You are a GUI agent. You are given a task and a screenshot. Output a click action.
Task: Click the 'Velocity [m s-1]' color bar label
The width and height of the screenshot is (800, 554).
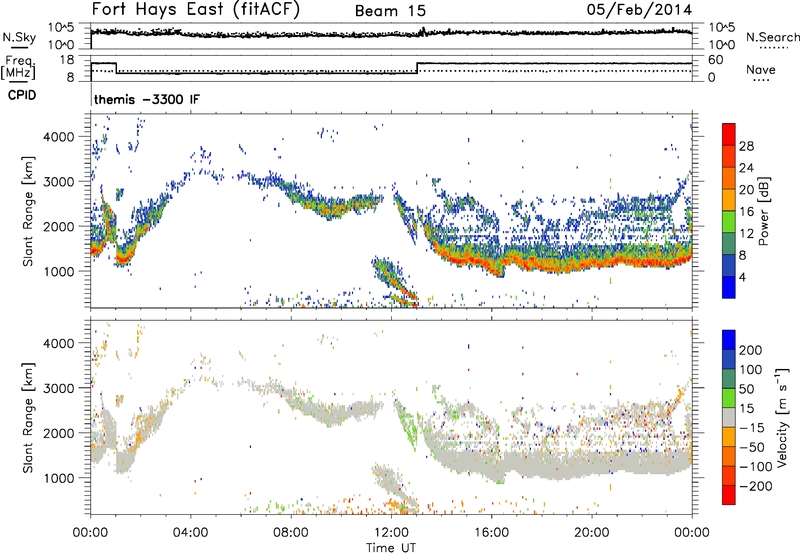[x=782, y=417]
